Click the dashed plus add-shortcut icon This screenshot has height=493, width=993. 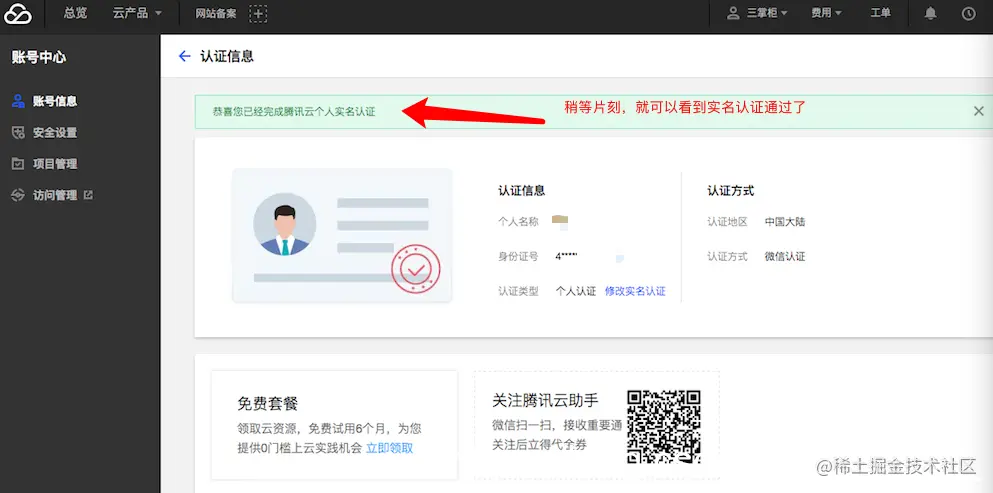coord(258,13)
